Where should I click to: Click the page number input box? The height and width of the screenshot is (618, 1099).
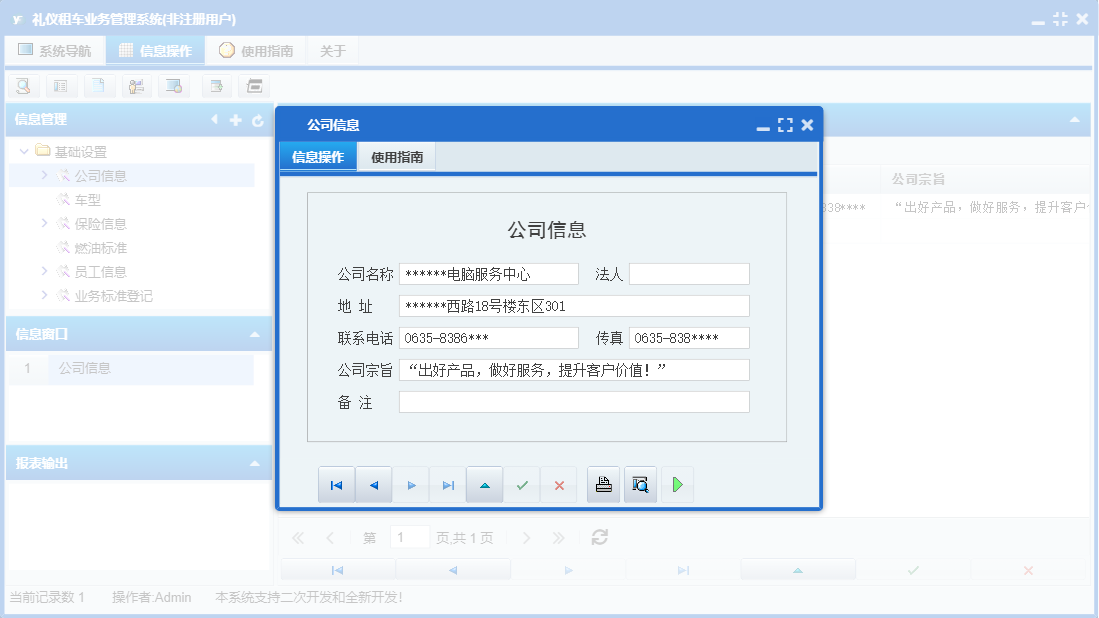click(410, 537)
